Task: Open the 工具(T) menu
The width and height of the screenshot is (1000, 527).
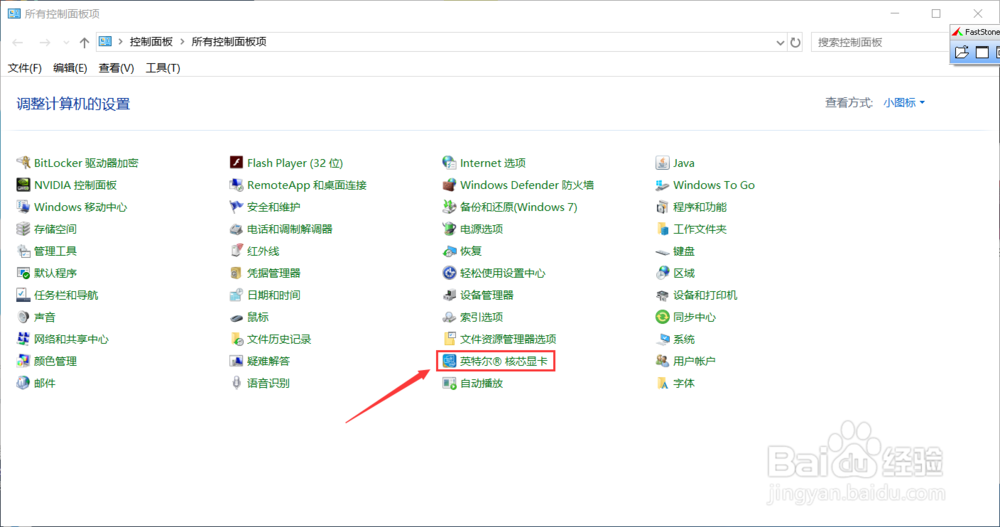Action: (163, 68)
